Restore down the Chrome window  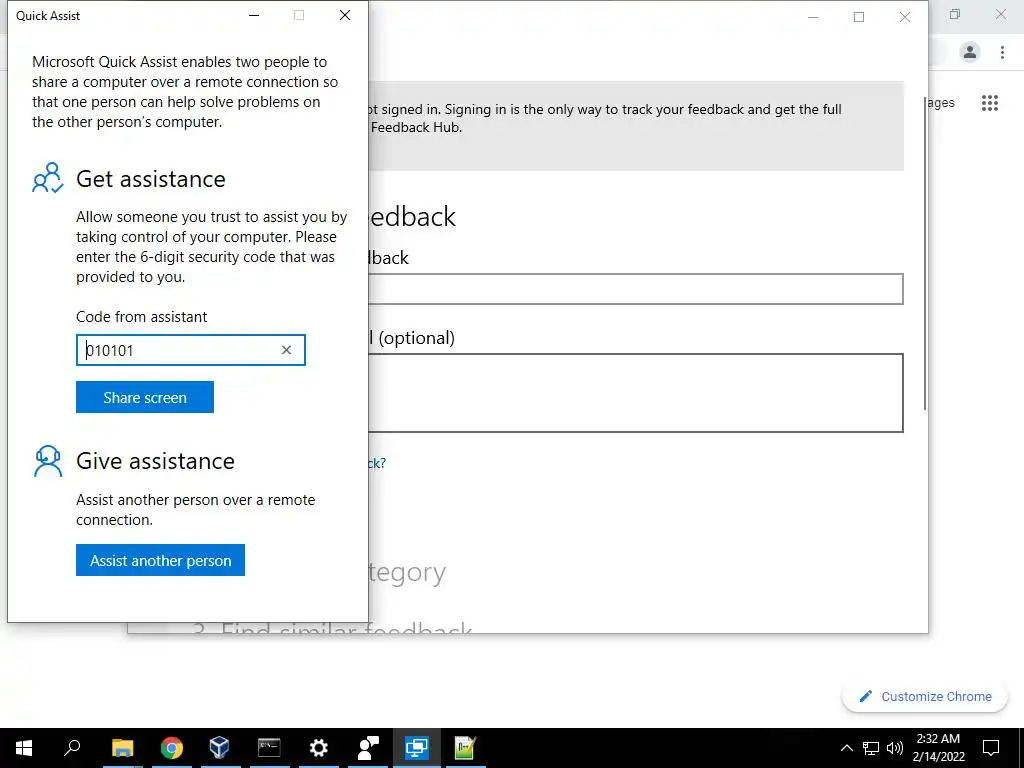pos(955,14)
